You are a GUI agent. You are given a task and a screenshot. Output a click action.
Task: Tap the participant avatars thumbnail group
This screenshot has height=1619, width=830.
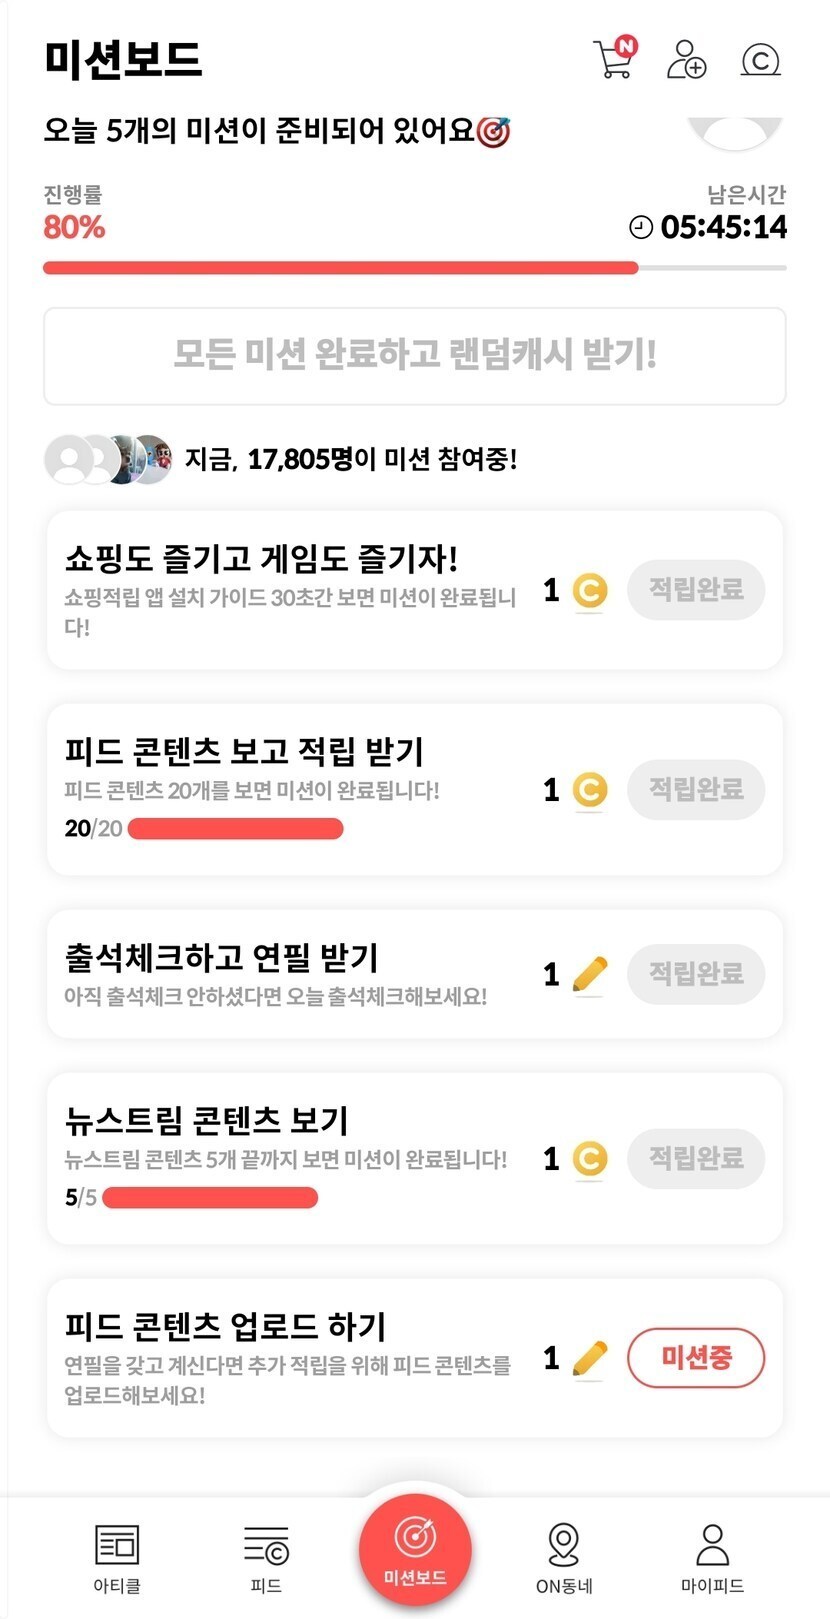[108, 460]
